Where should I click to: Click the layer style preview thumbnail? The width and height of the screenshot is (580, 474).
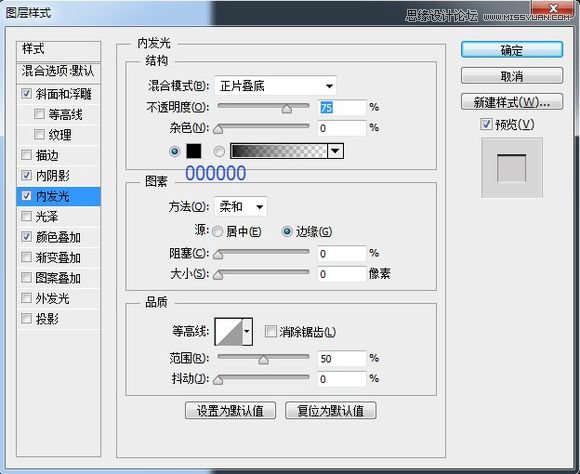512,168
